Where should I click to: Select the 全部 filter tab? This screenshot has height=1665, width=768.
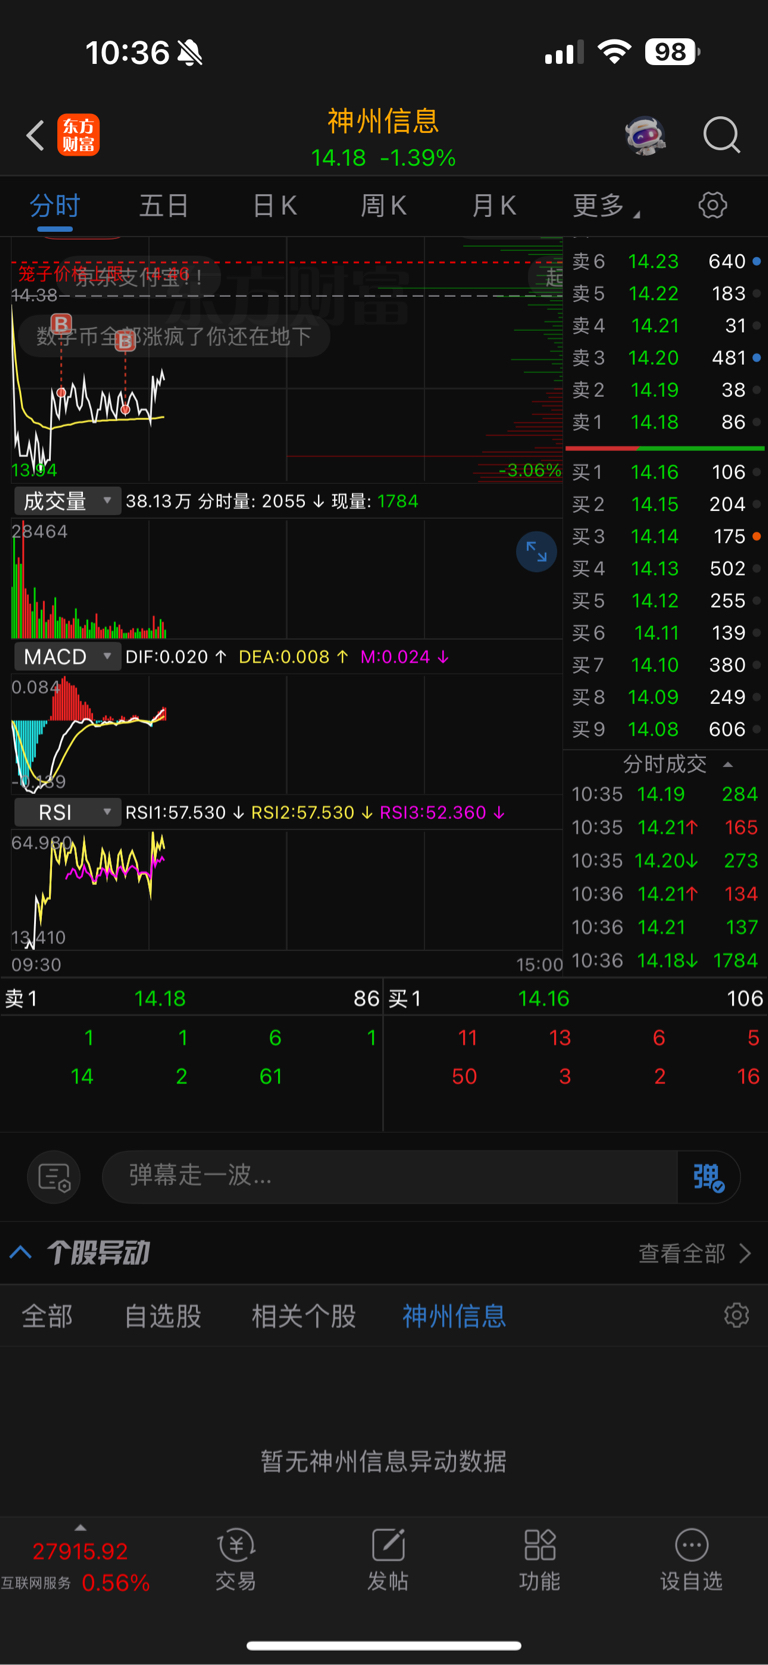(47, 1316)
